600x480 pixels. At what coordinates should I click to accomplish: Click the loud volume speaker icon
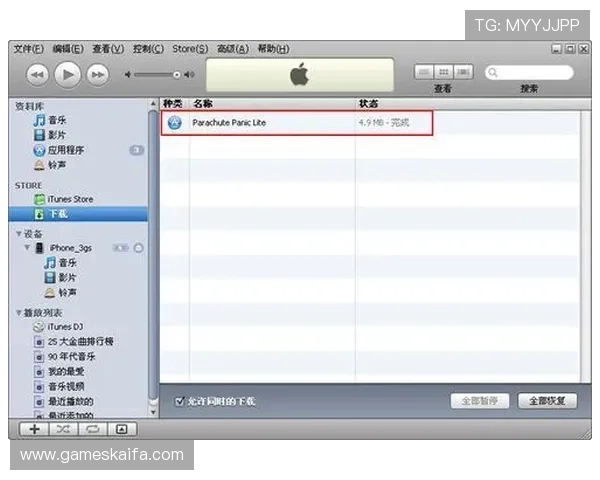189,74
